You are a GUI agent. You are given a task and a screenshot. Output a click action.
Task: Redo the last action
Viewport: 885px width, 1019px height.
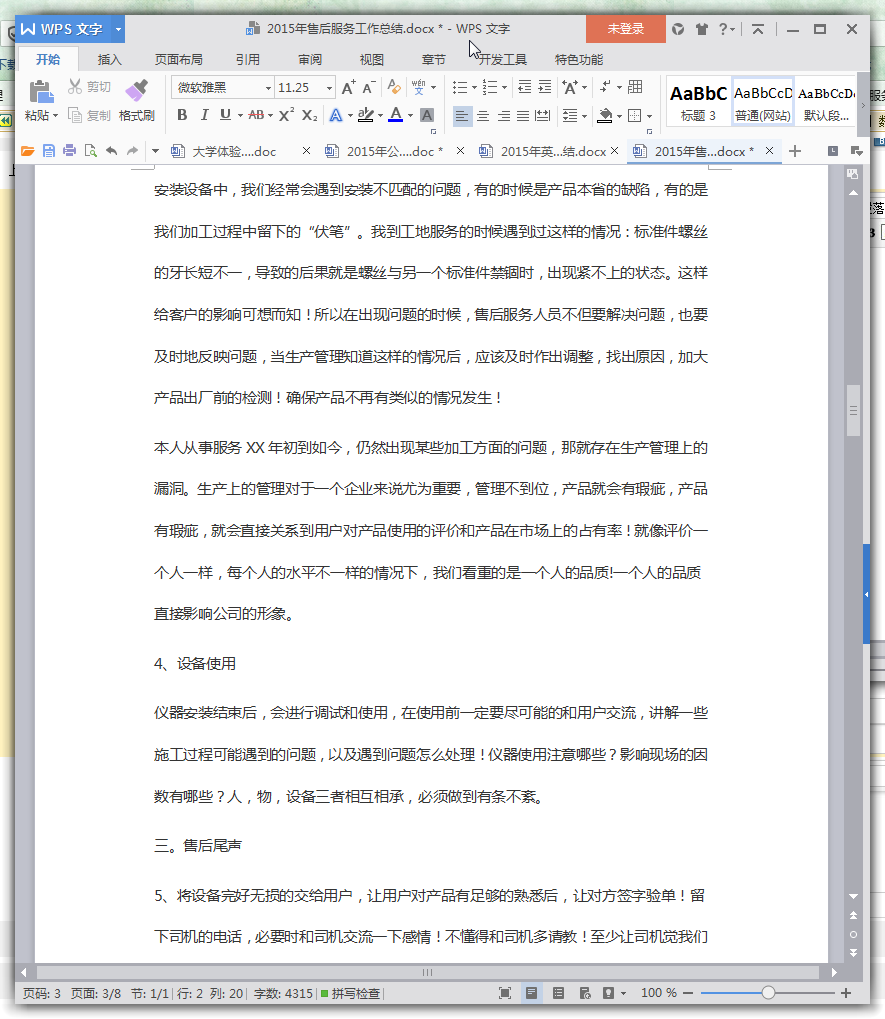133,151
